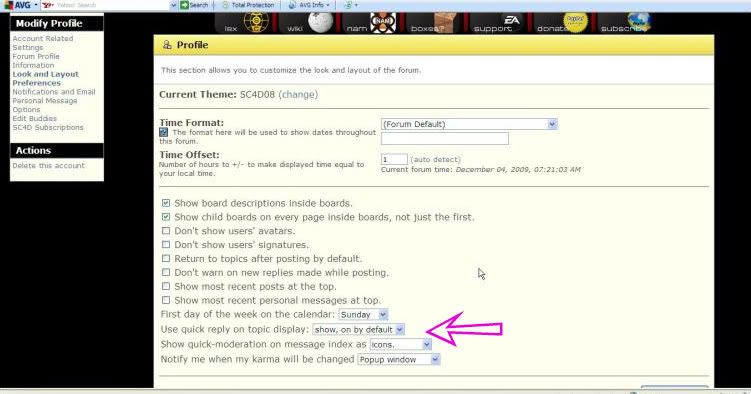The width and height of the screenshot is (751, 394).
Task: Click the Current forum time text
Action: tap(480, 169)
